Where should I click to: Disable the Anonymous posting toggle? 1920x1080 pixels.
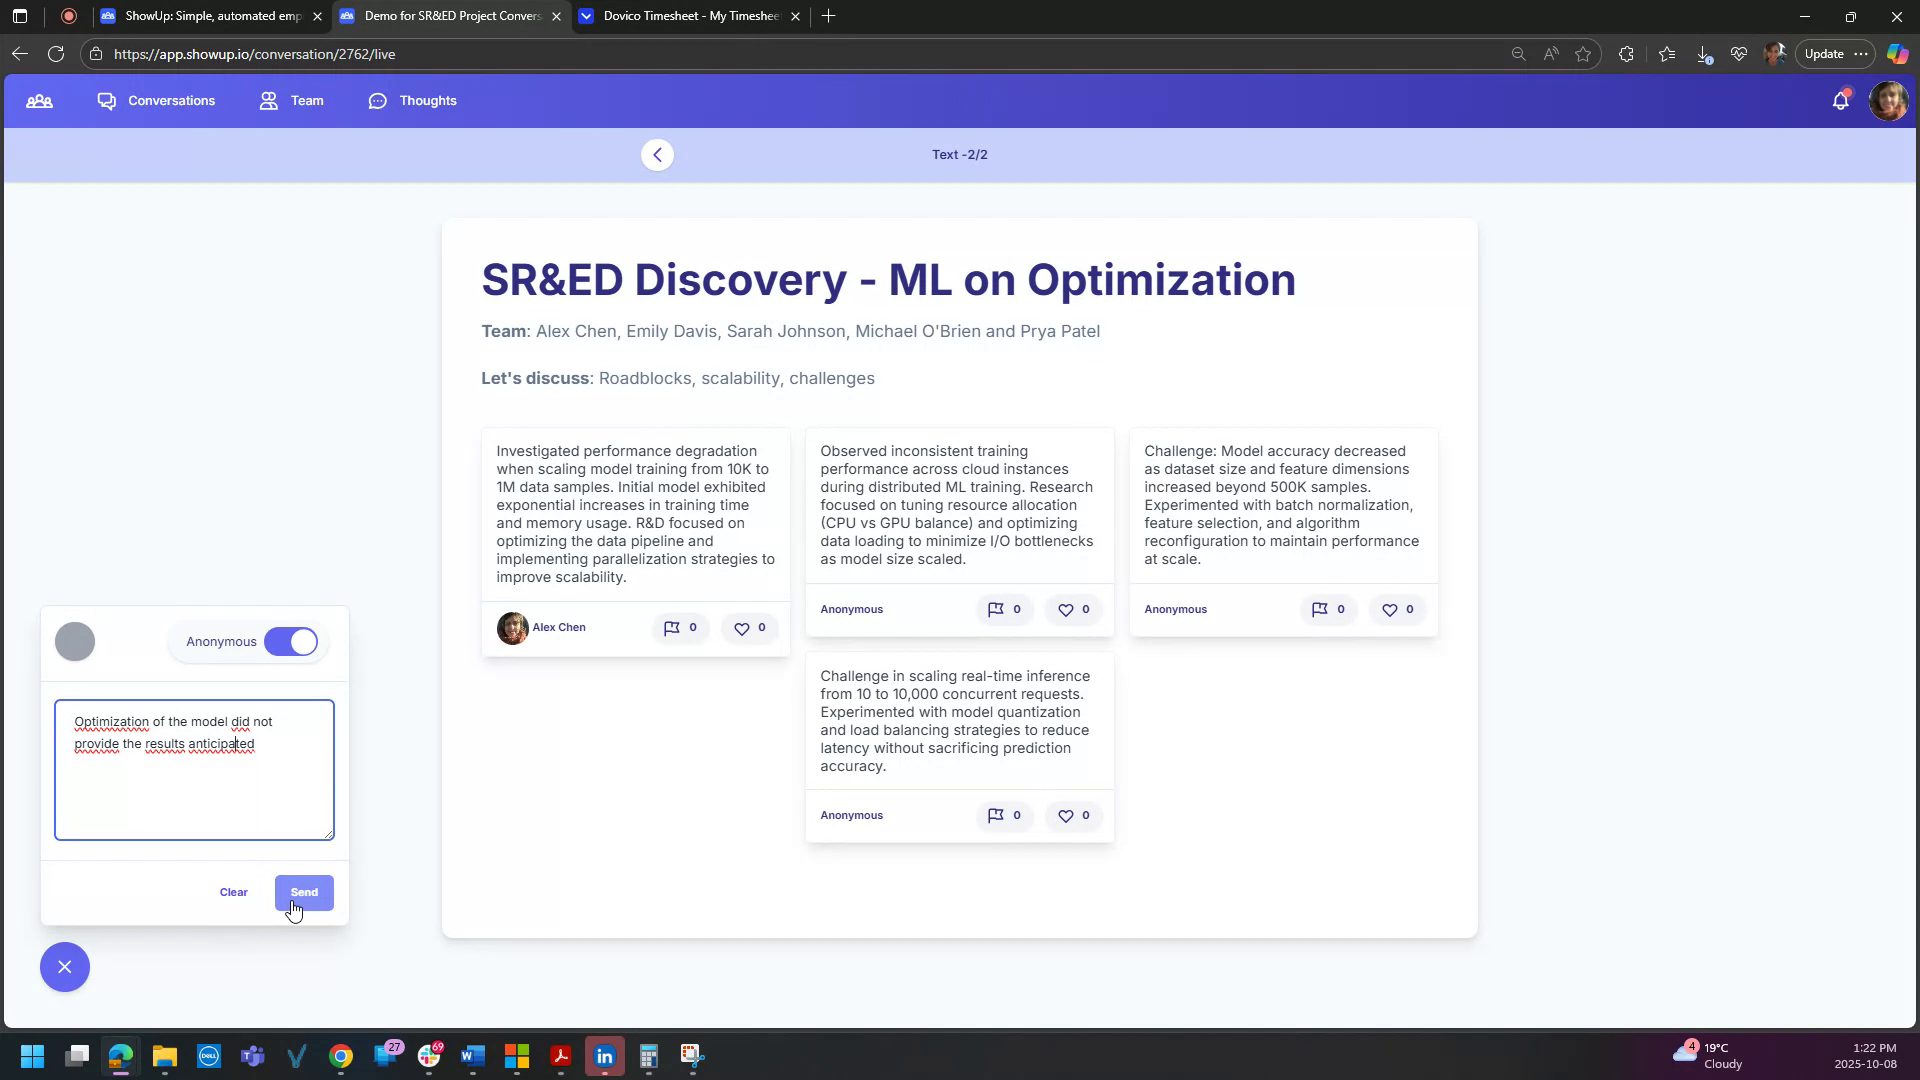pos(291,641)
